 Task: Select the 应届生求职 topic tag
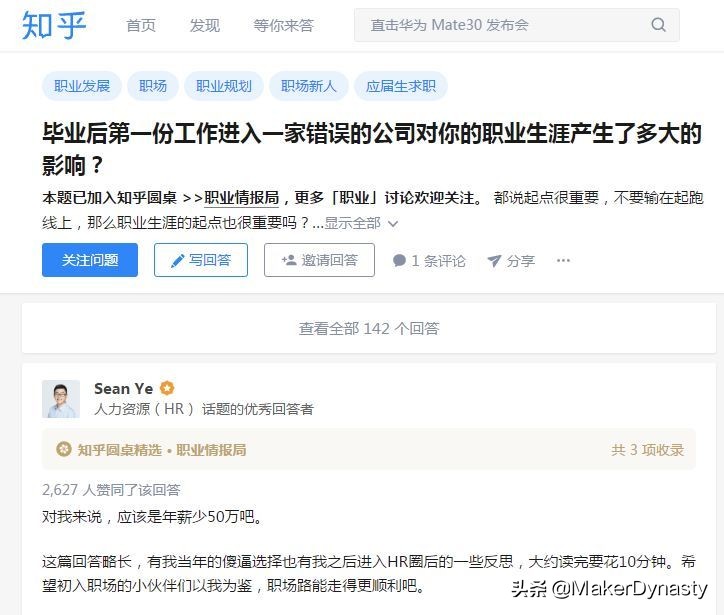coord(401,86)
